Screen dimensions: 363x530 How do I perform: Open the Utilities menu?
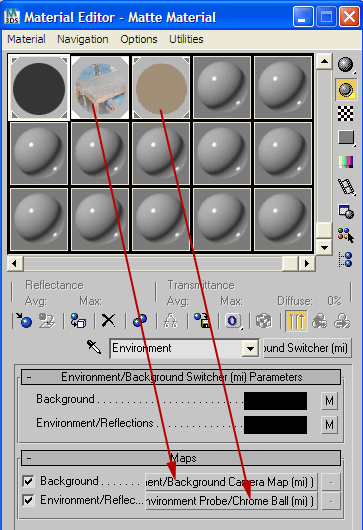tap(186, 39)
